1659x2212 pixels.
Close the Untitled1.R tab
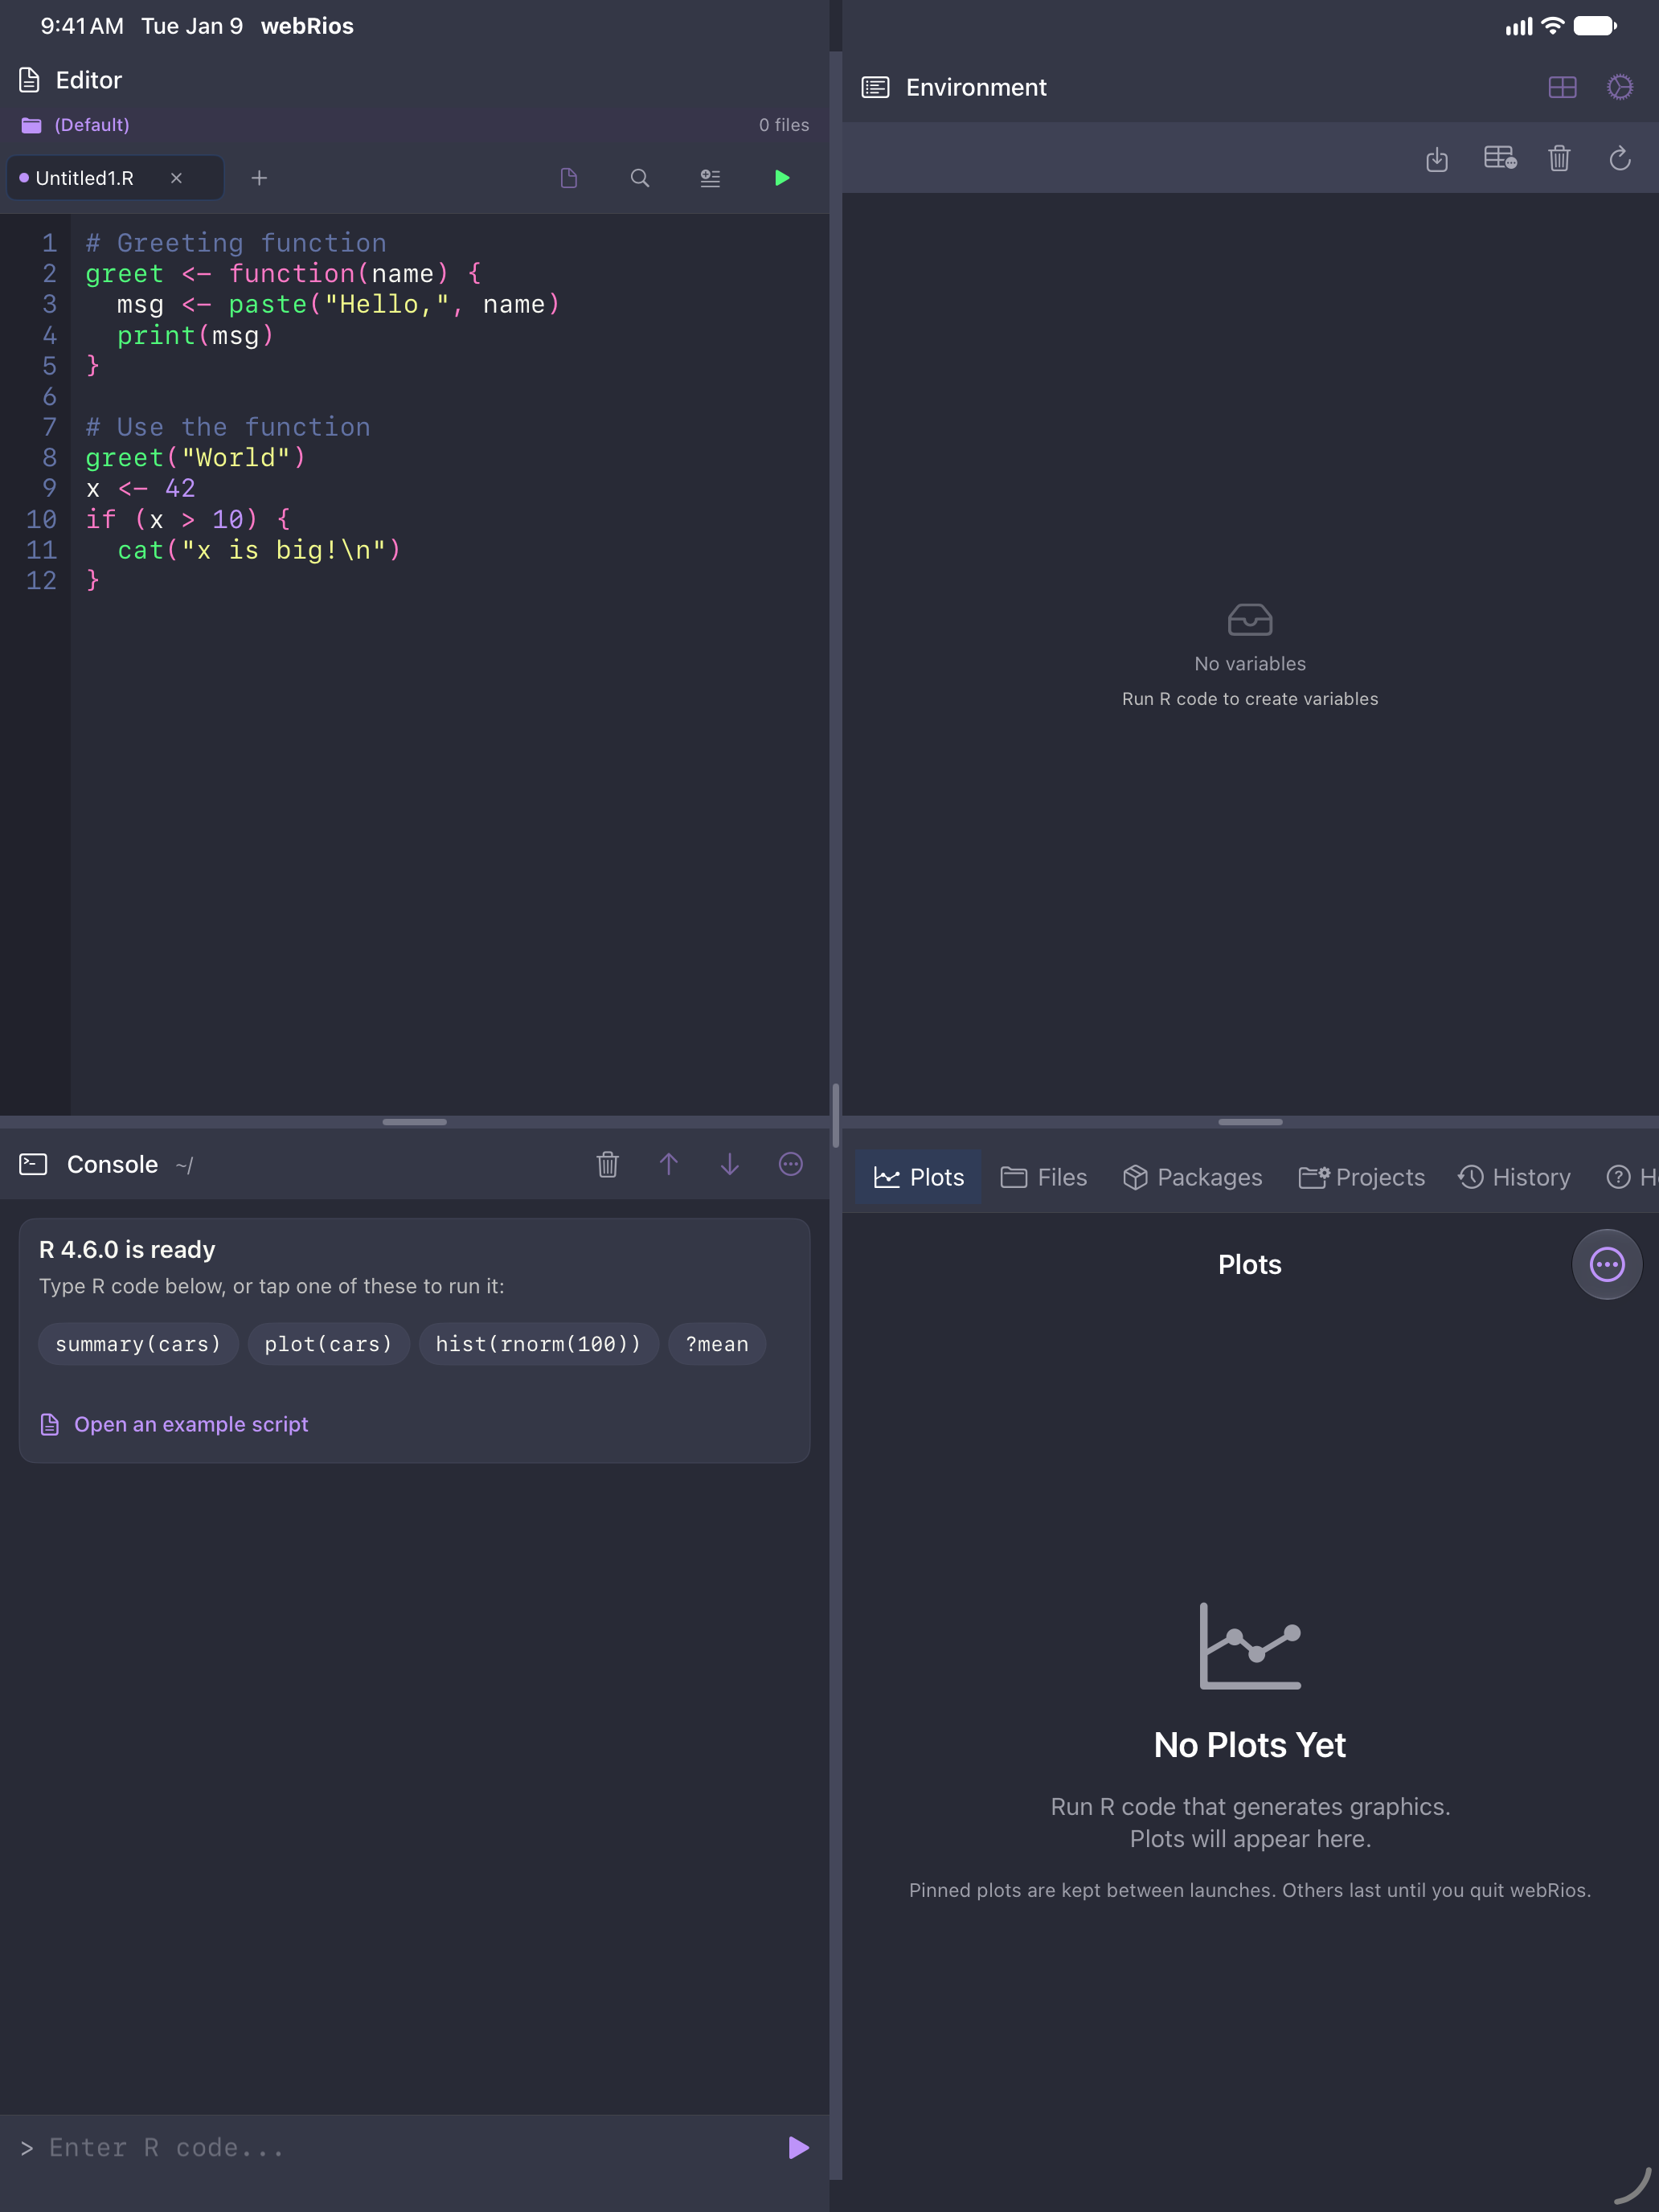[176, 178]
